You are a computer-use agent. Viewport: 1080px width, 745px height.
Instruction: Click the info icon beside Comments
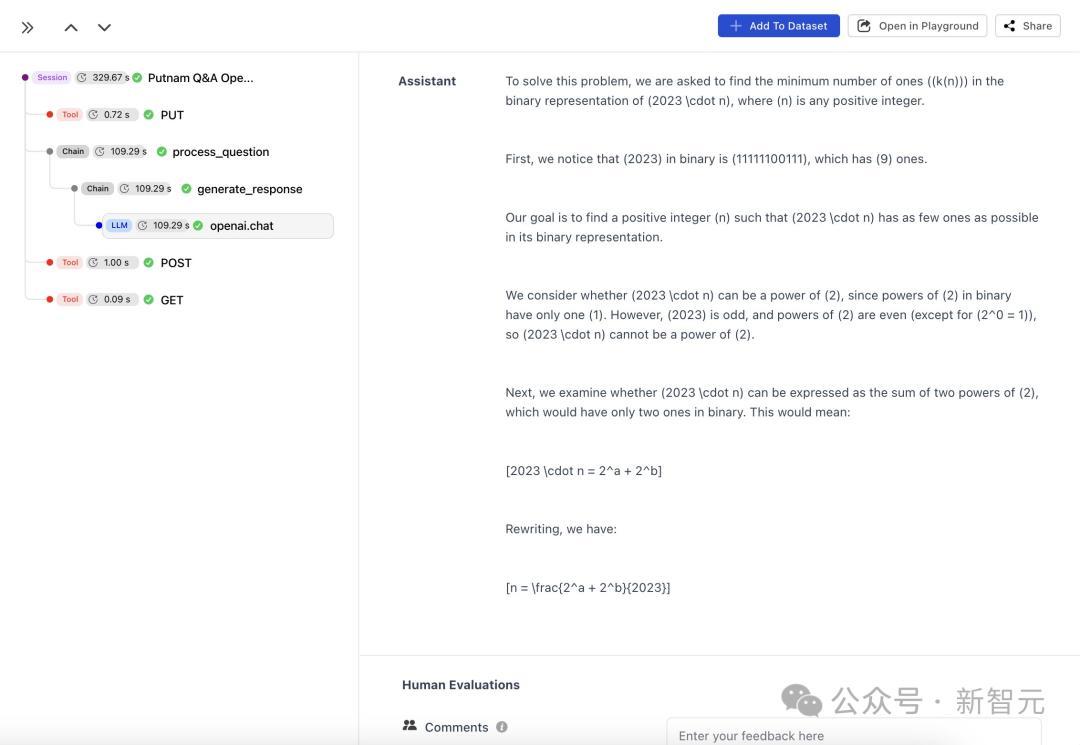[x=502, y=727]
